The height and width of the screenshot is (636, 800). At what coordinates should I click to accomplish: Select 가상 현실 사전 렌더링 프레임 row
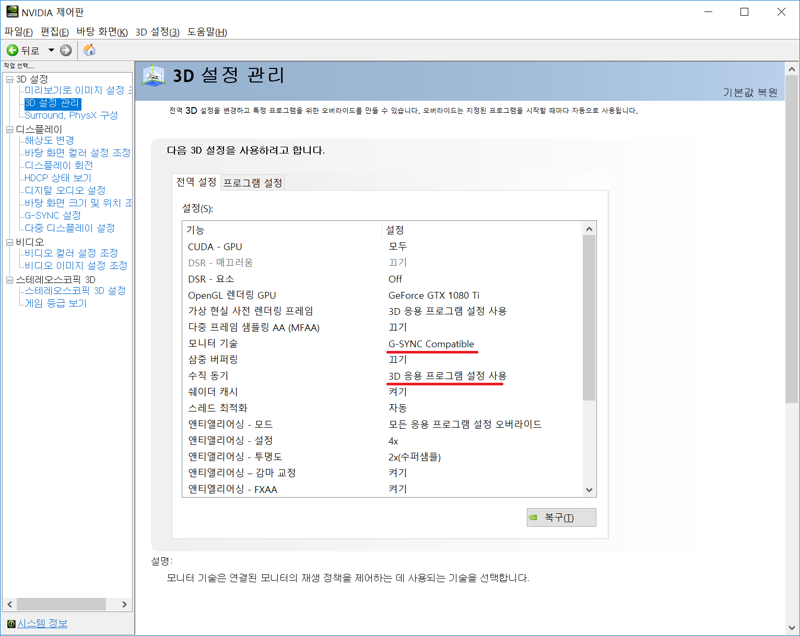click(382, 311)
